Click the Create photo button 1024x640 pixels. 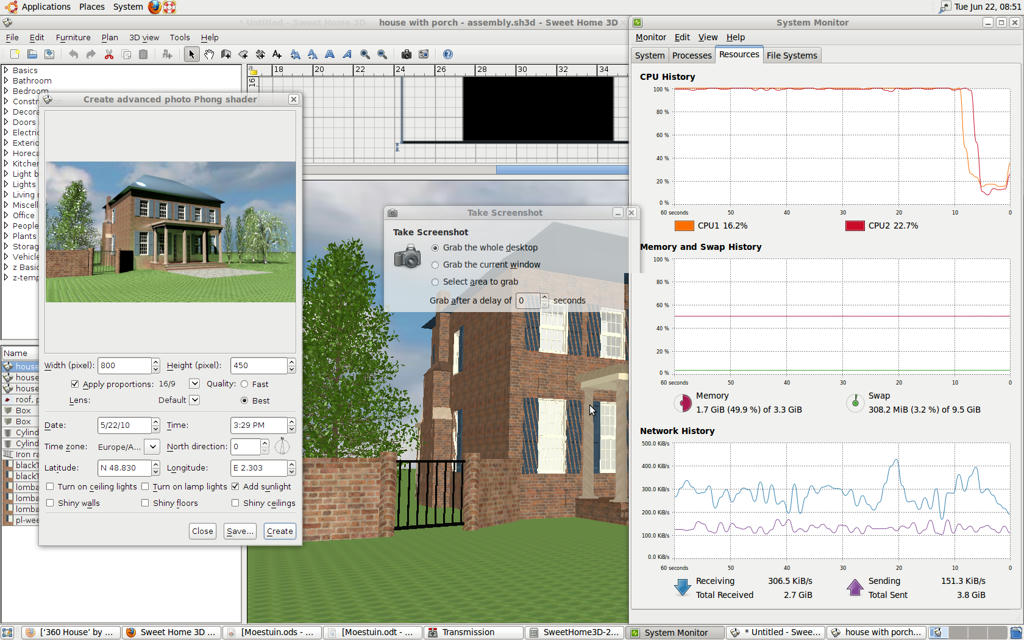(x=280, y=531)
